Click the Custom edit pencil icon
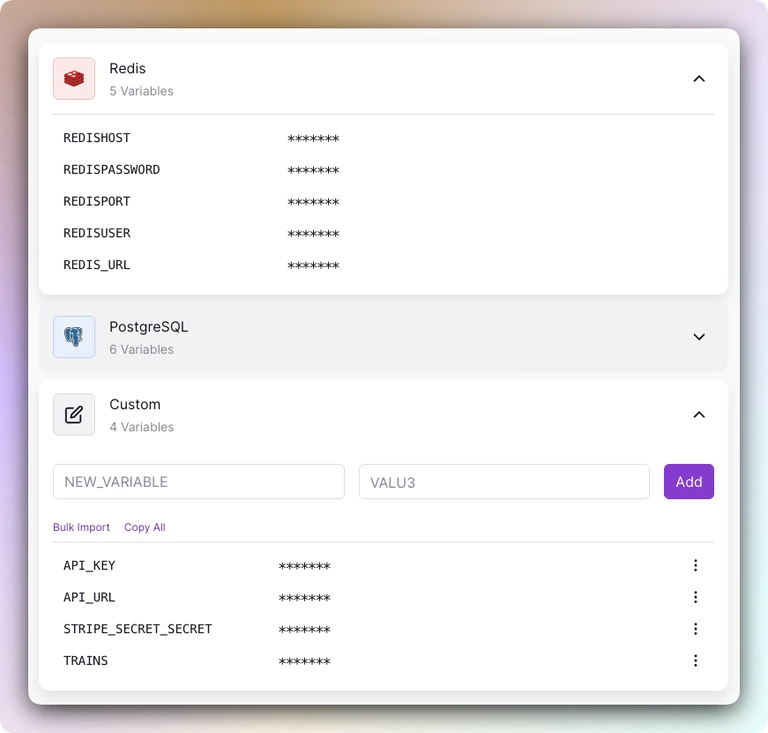The height and width of the screenshot is (733, 768). [74, 415]
